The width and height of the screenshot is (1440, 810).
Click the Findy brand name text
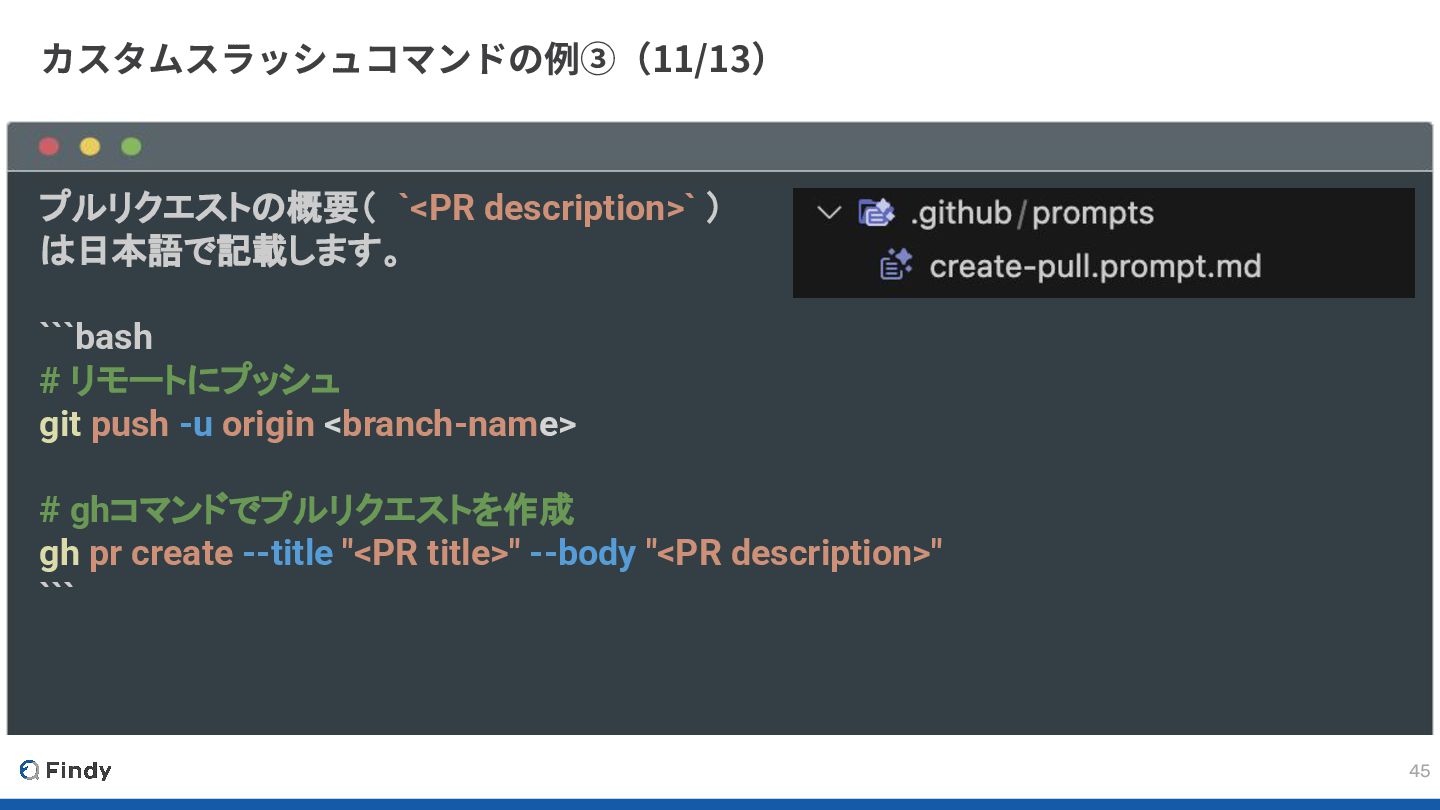[79, 770]
